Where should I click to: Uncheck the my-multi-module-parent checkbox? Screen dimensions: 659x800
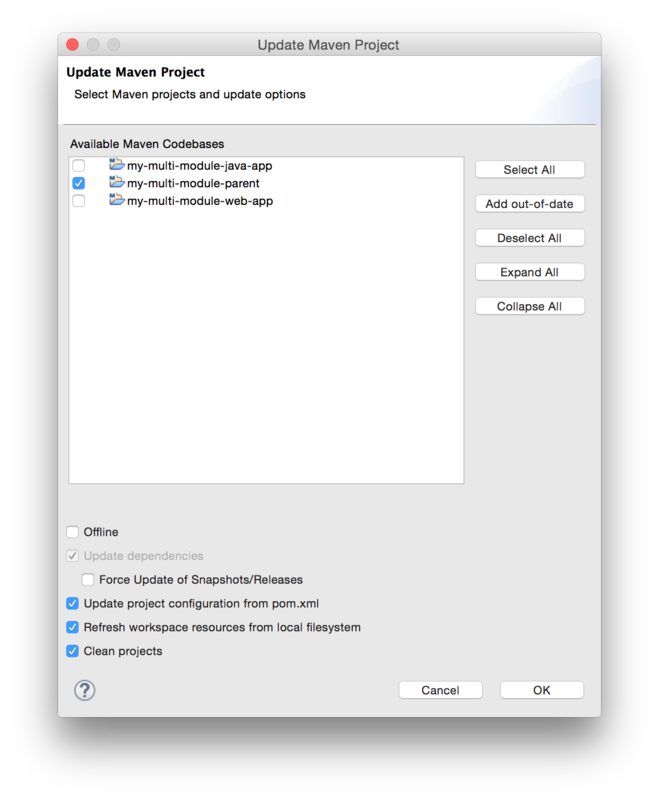[79, 183]
